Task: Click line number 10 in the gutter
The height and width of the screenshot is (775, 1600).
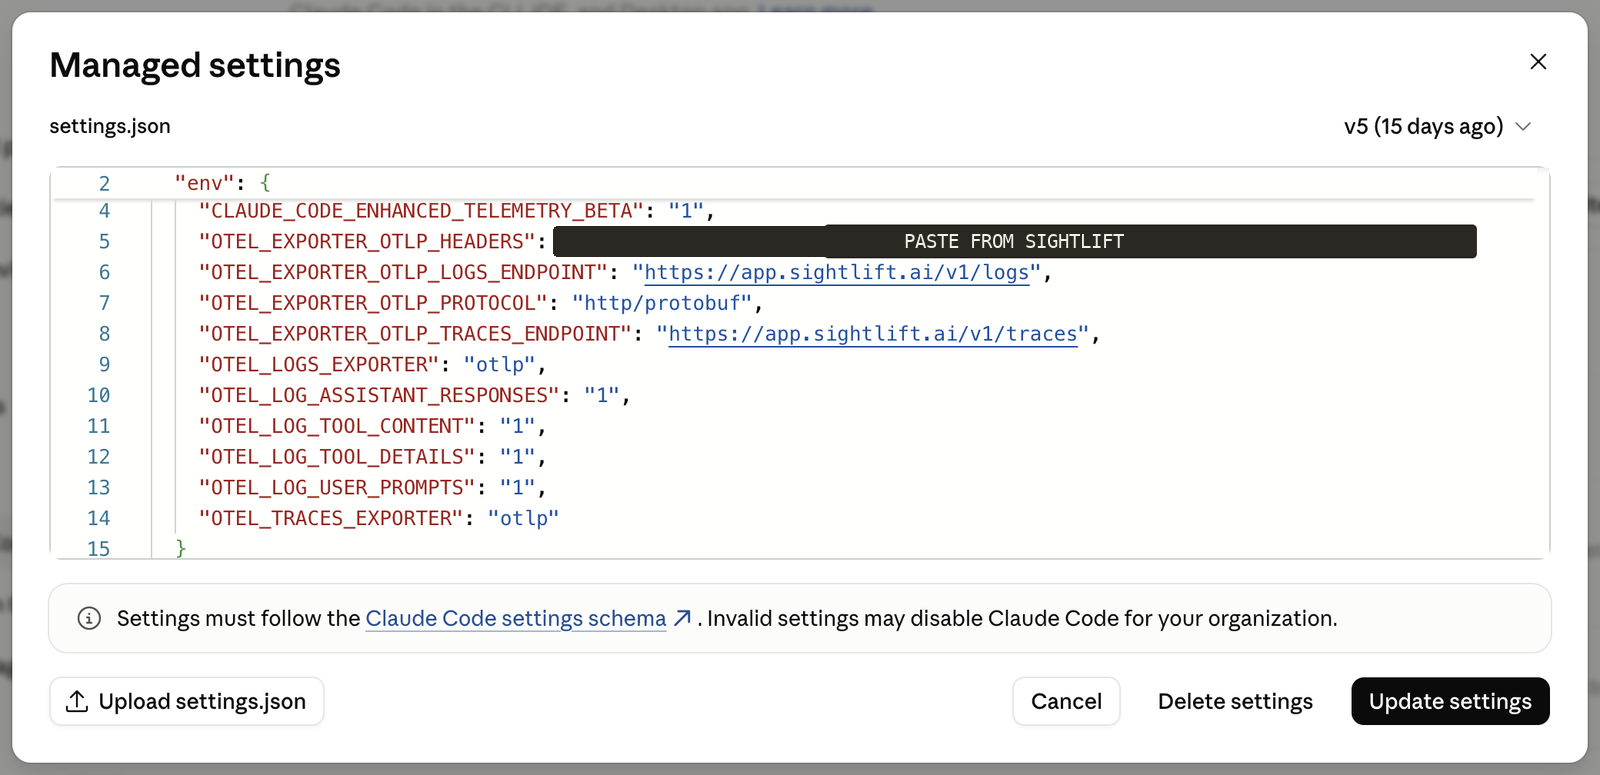Action: pos(99,395)
